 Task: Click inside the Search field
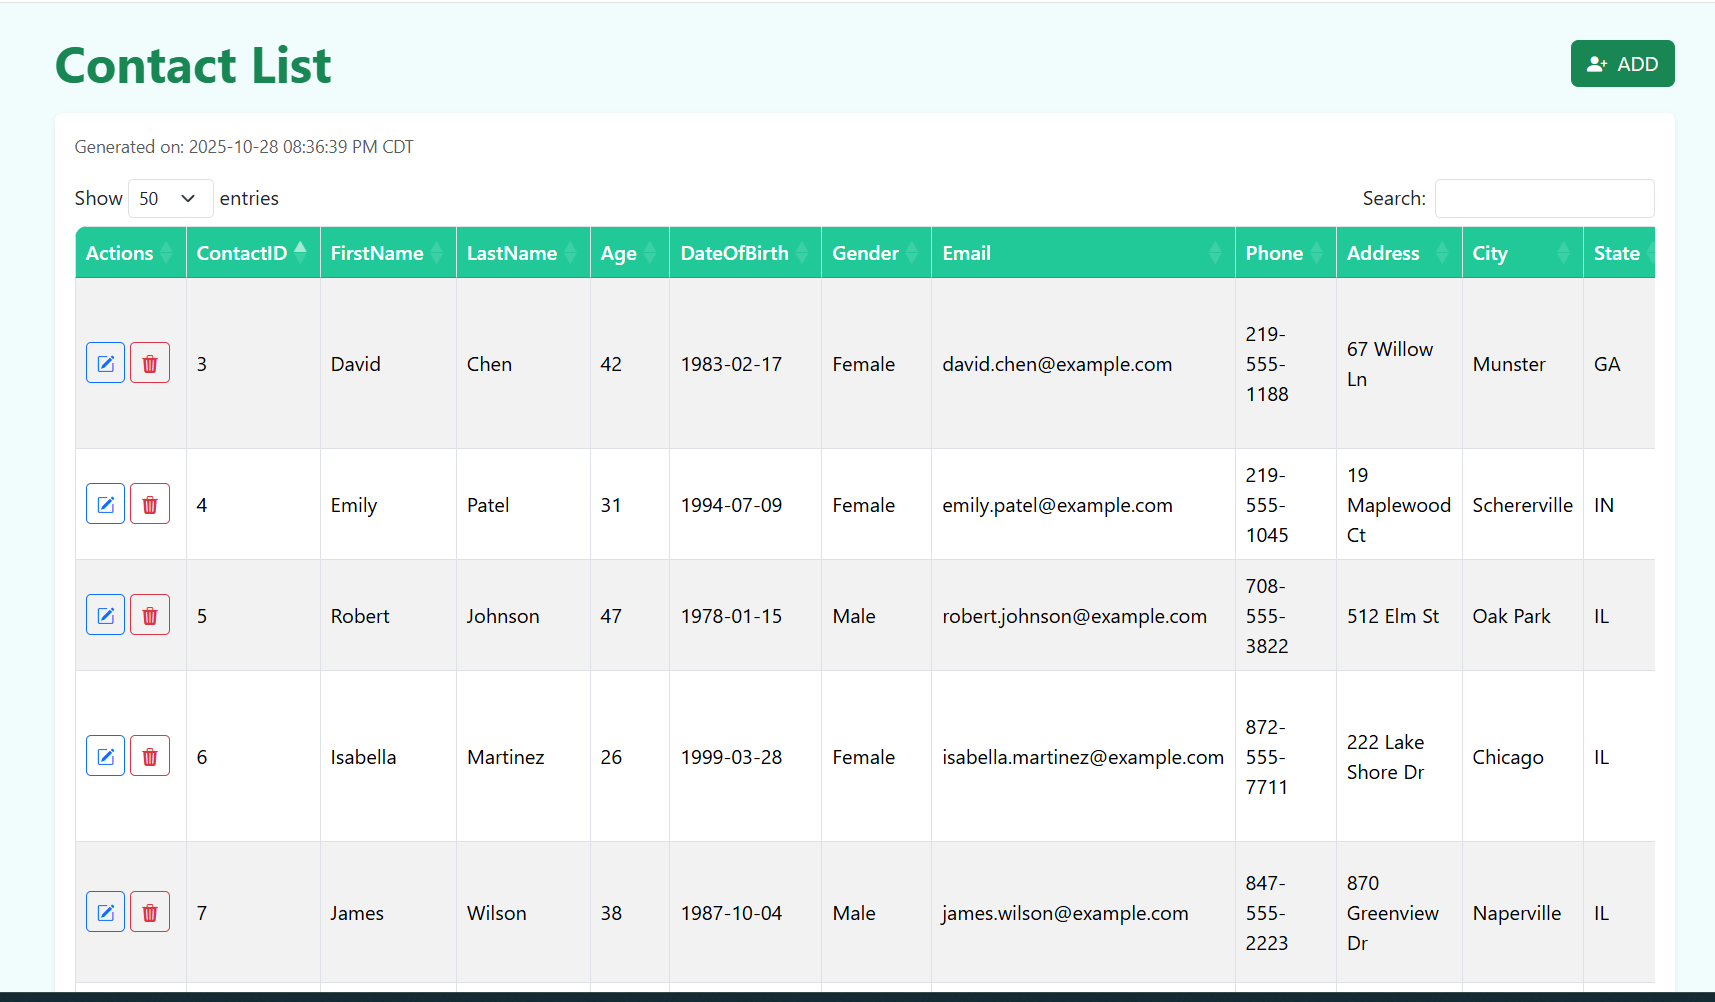point(1544,198)
